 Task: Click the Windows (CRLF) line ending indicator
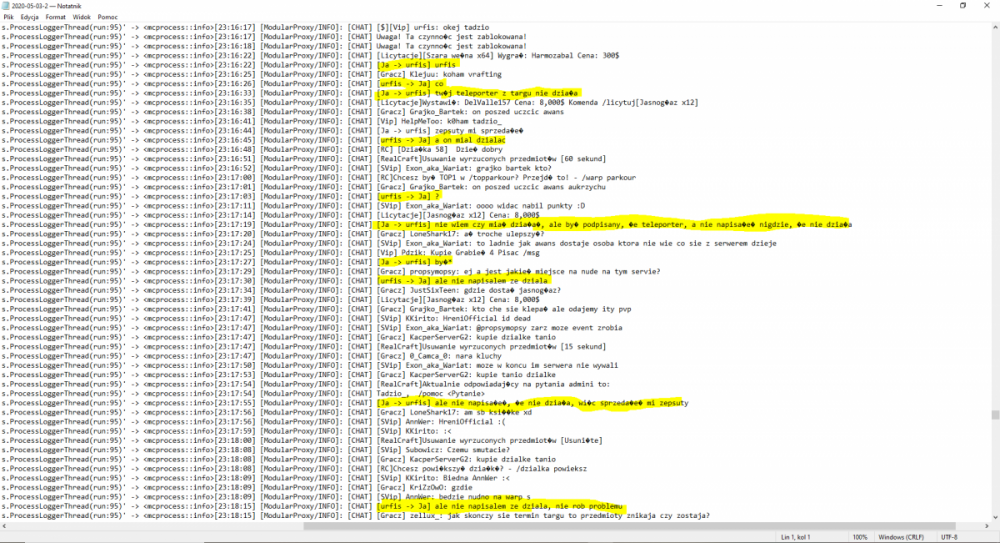902,537
